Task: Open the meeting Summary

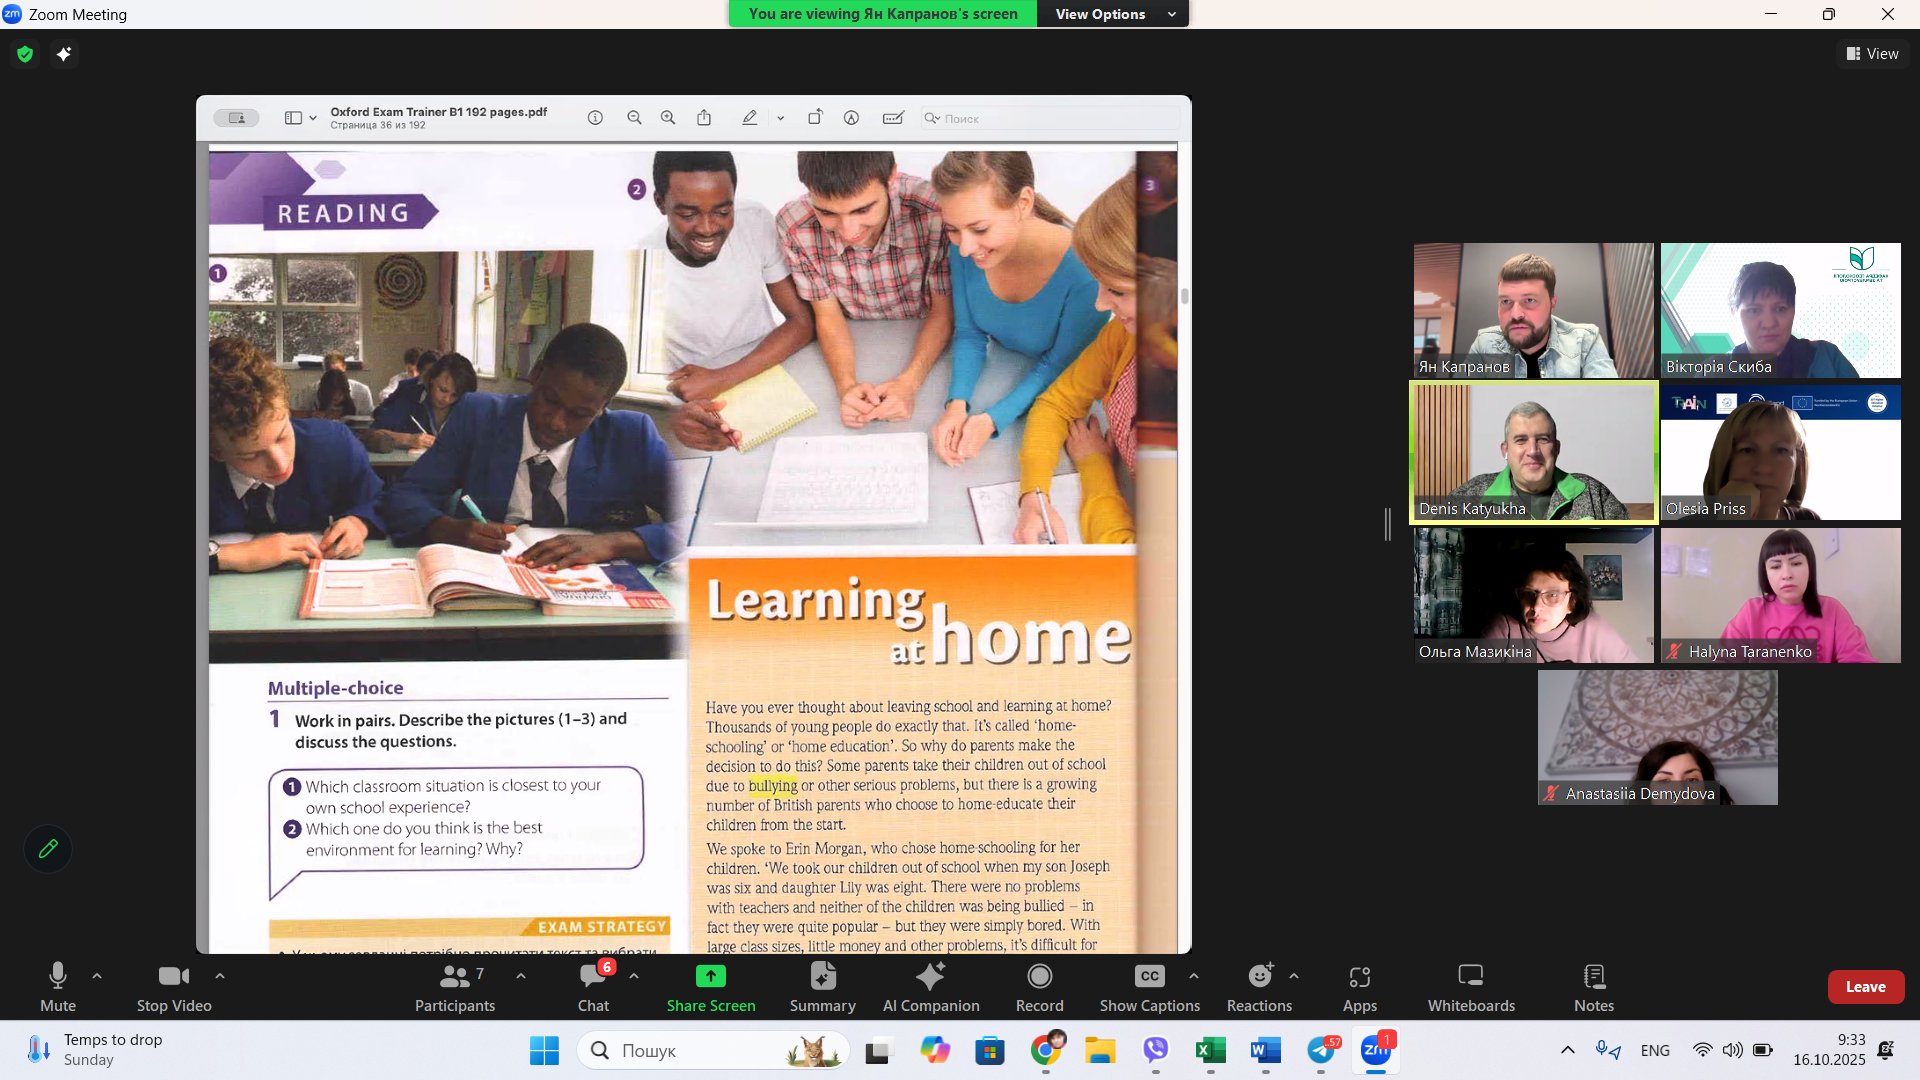Action: (822, 986)
